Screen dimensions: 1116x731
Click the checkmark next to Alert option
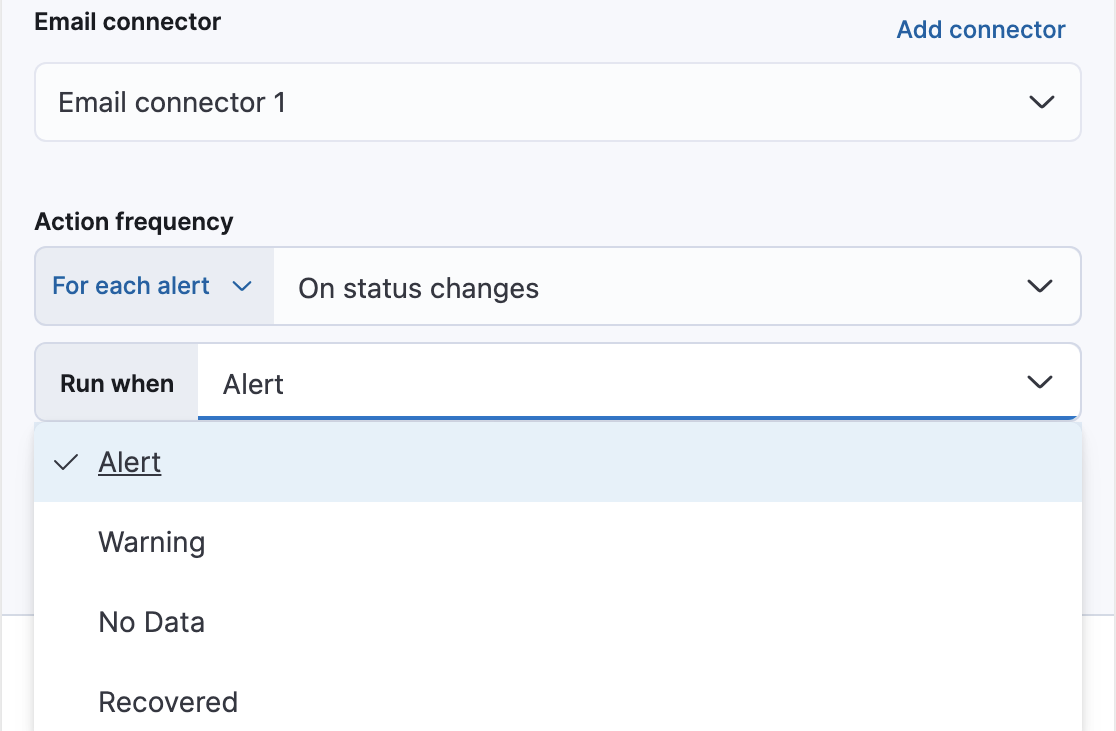click(66, 462)
